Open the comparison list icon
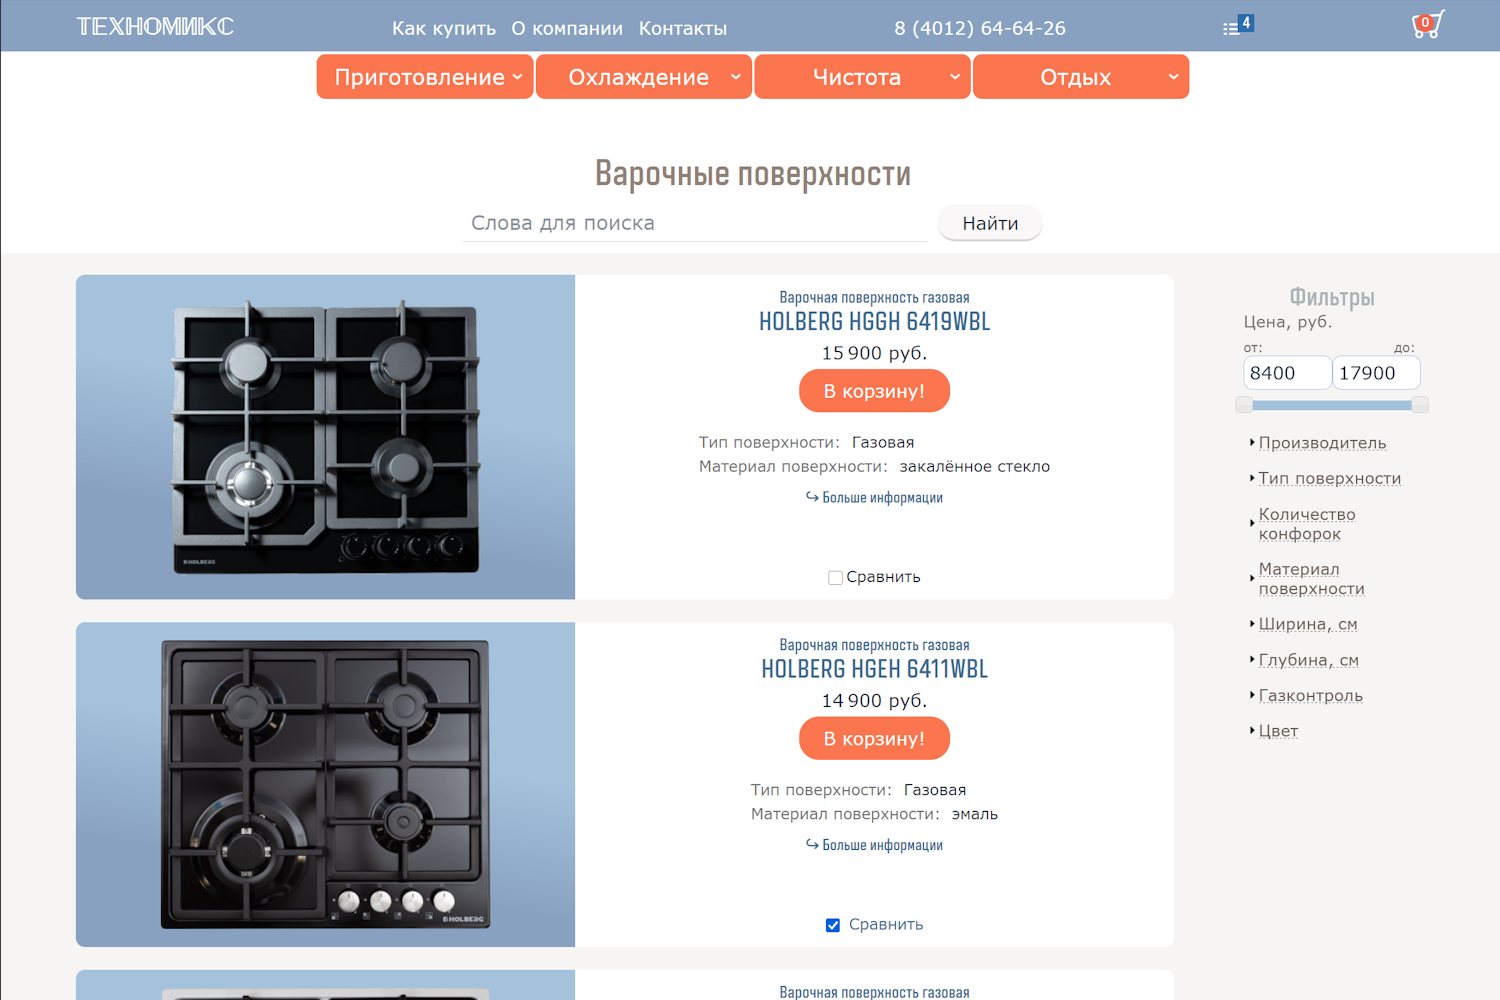 (1236, 26)
